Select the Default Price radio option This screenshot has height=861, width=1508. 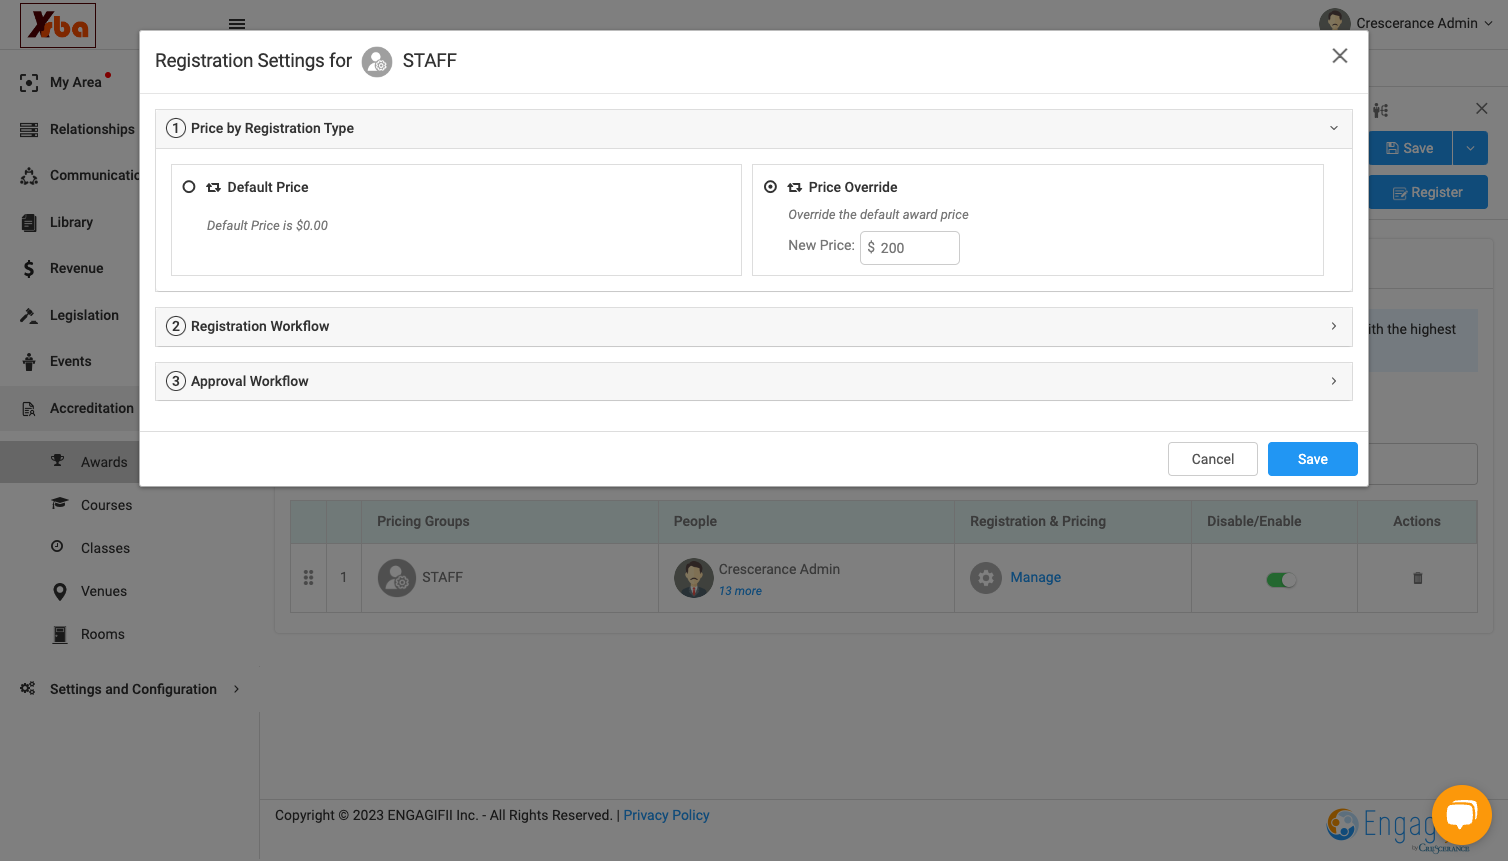189,187
